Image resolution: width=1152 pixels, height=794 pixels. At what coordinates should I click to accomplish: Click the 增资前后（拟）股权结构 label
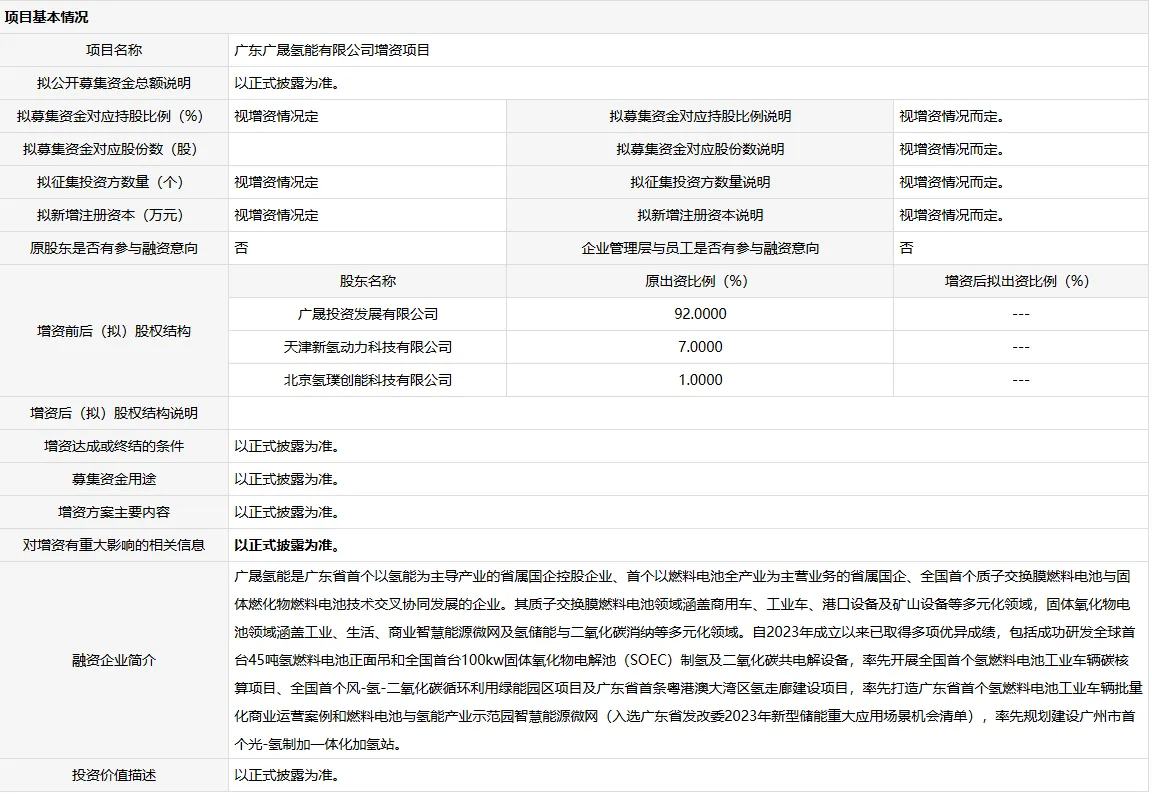coord(114,331)
